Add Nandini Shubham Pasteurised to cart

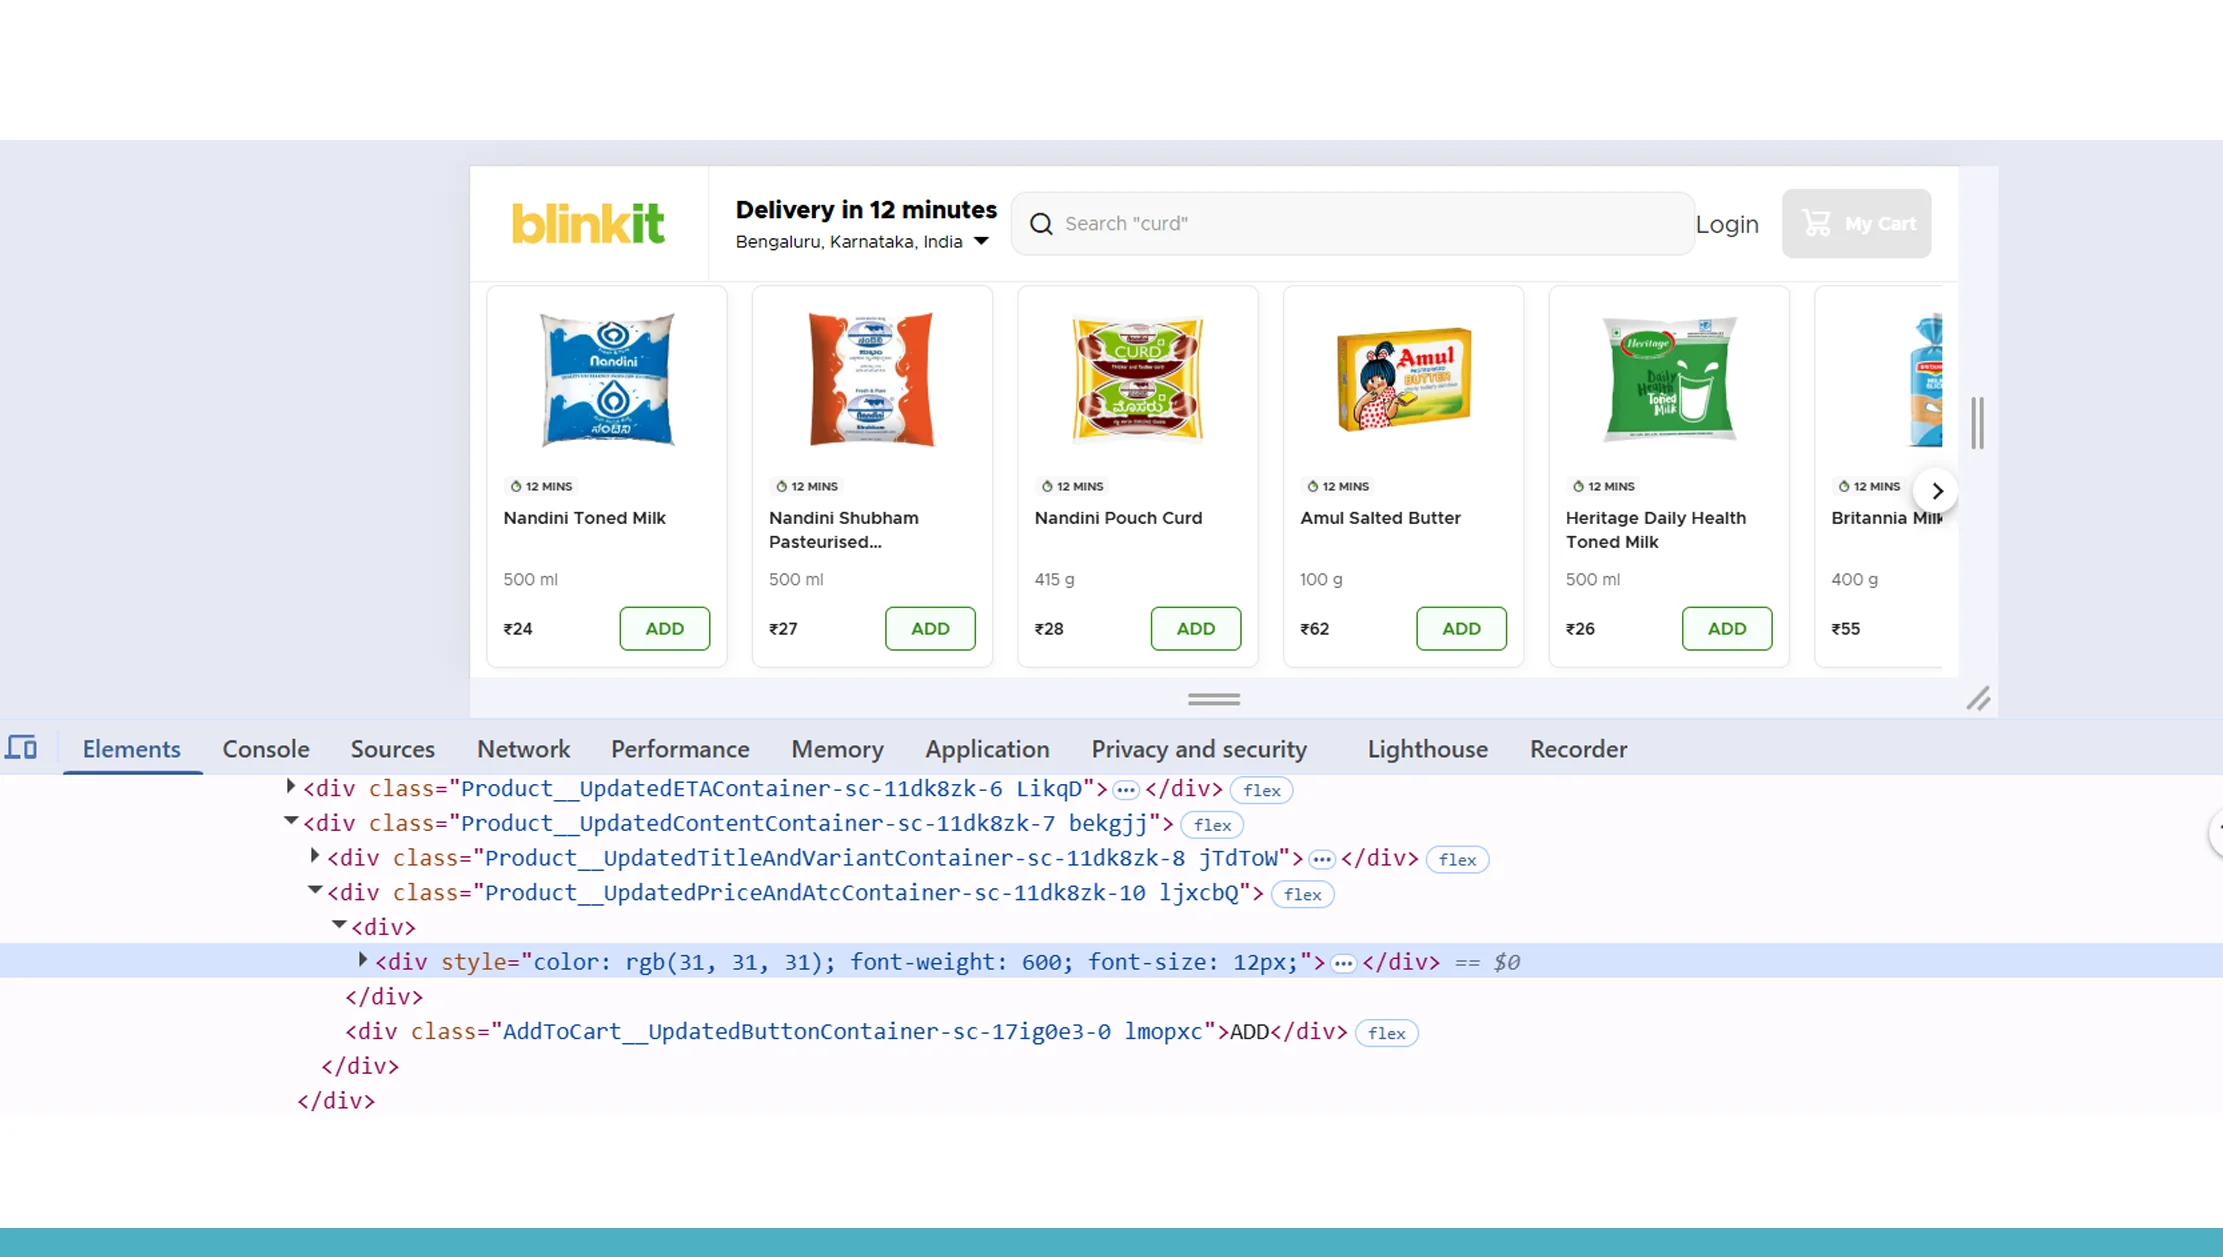point(930,628)
